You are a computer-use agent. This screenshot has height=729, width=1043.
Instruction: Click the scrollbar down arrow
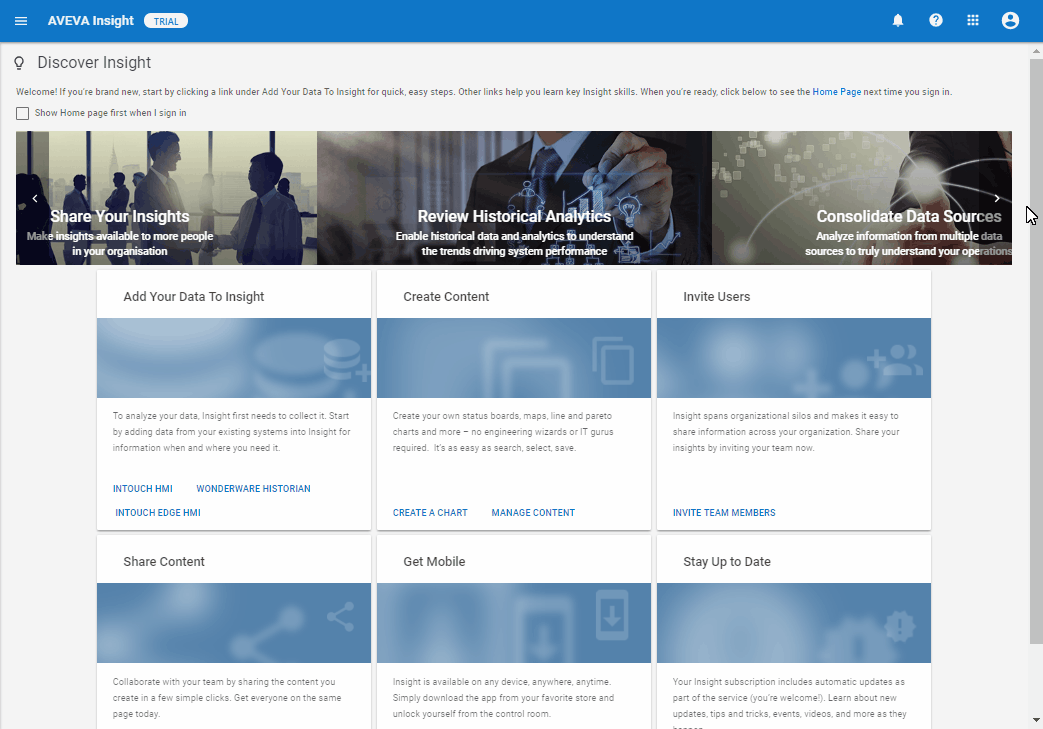[1036, 720]
